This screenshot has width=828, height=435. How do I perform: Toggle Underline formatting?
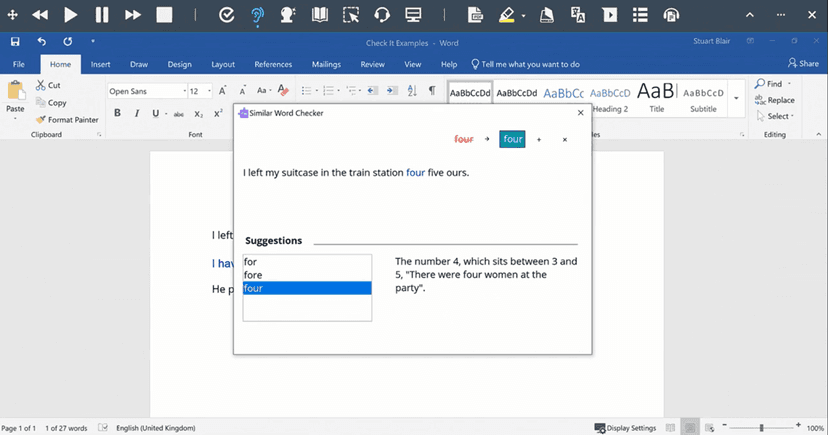[x=155, y=113]
